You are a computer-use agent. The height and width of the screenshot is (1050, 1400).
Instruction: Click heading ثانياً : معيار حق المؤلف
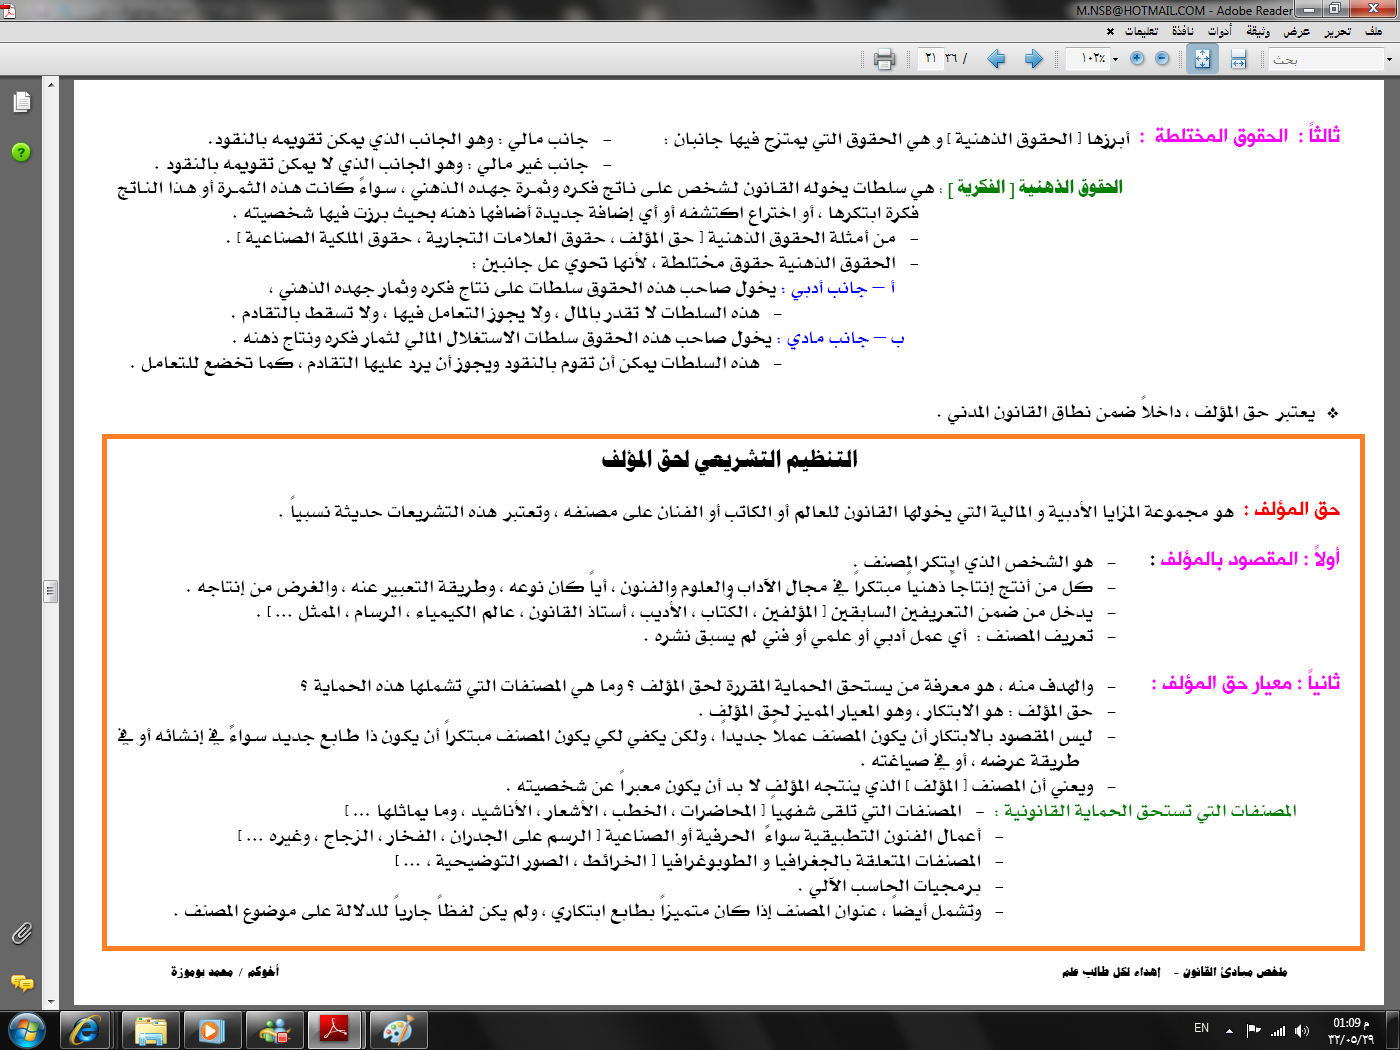(1246, 683)
